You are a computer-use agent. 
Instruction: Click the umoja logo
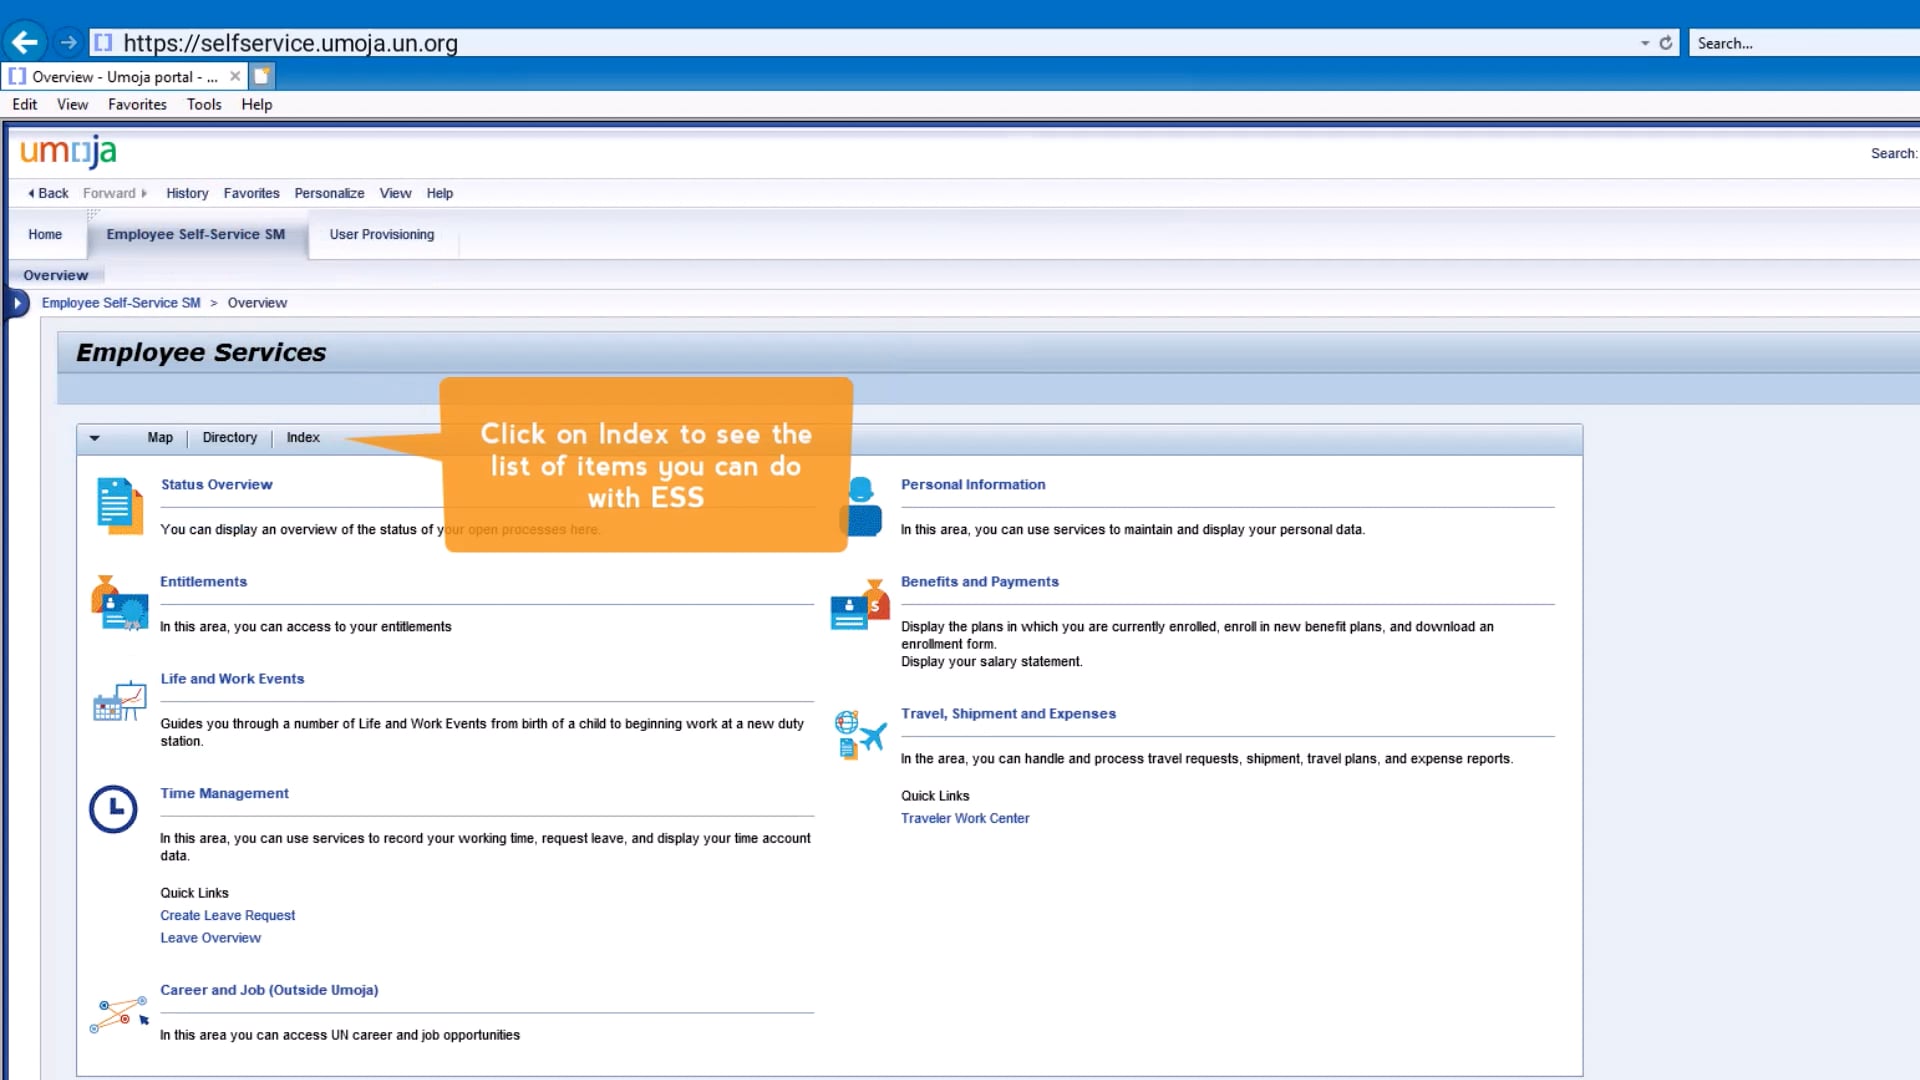pyautogui.click(x=67, y=152)
